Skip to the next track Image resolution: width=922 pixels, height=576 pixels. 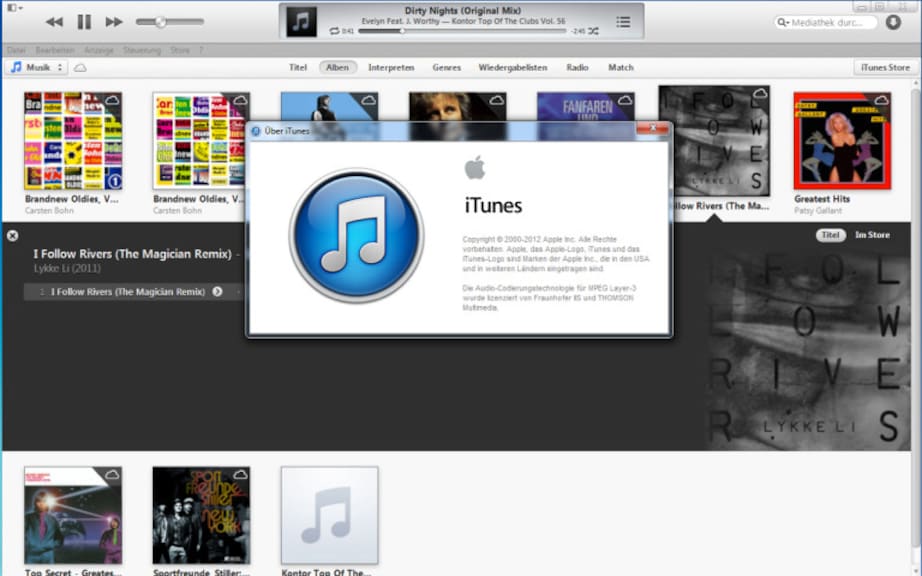tap(113, 22)
